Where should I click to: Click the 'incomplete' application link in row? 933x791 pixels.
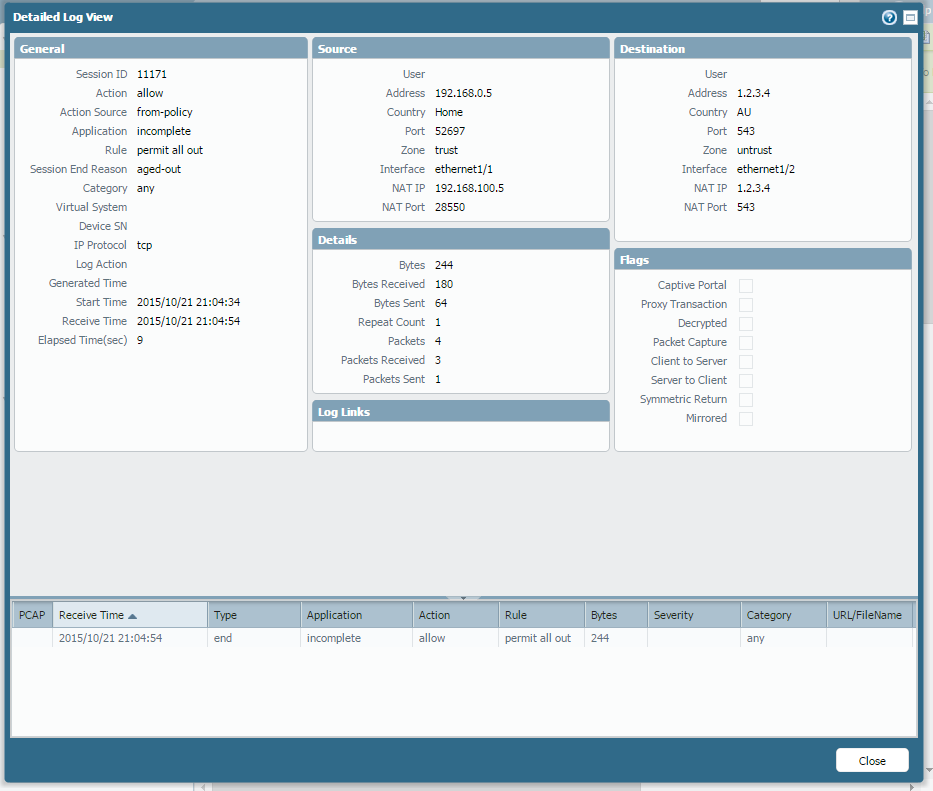pyautogui.click(x=333, y=638)
